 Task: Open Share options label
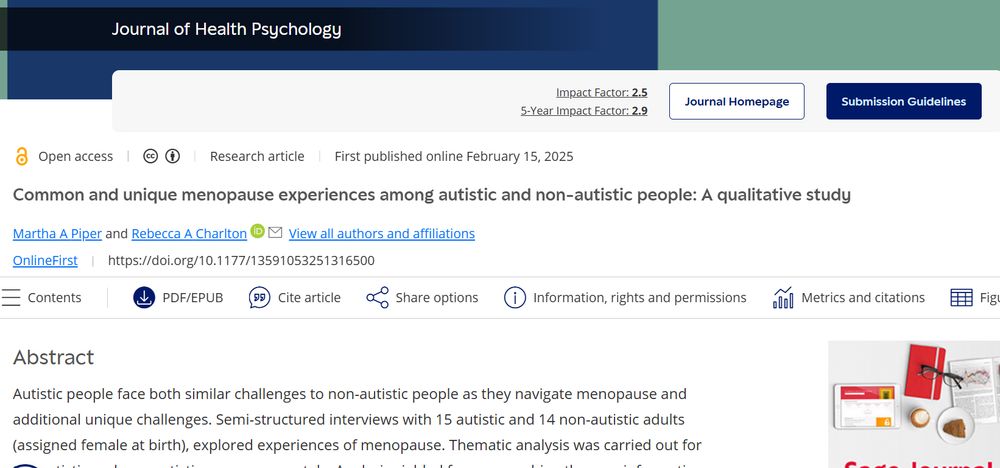437,298
